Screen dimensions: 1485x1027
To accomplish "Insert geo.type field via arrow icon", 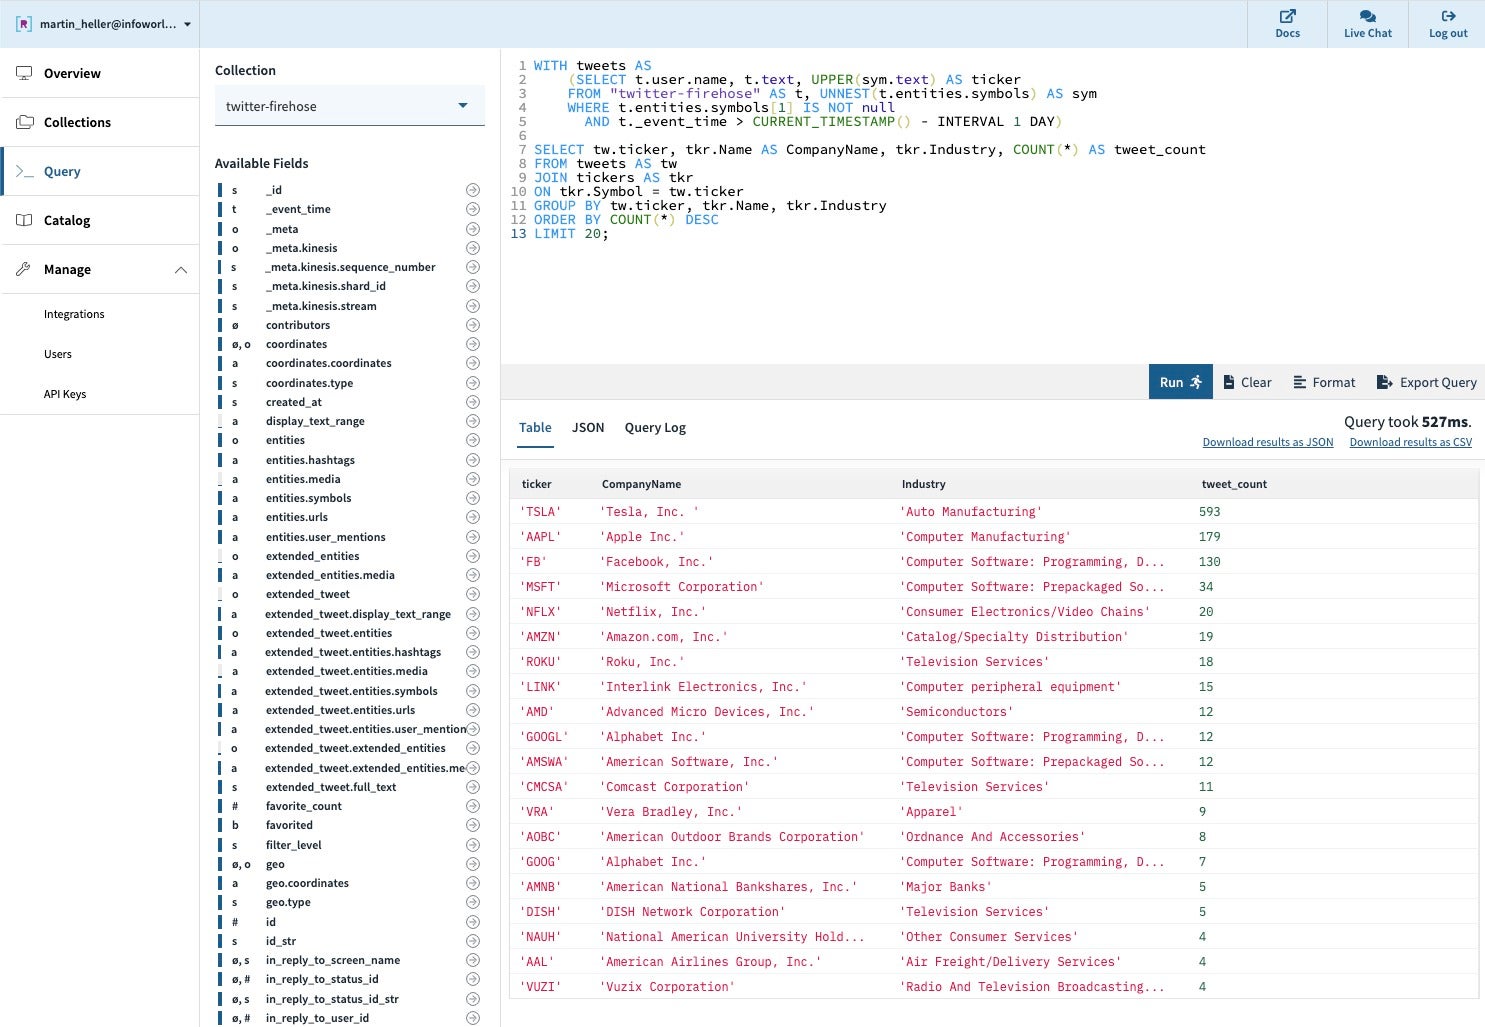I will pyautogui.click(x=473, y=902).
